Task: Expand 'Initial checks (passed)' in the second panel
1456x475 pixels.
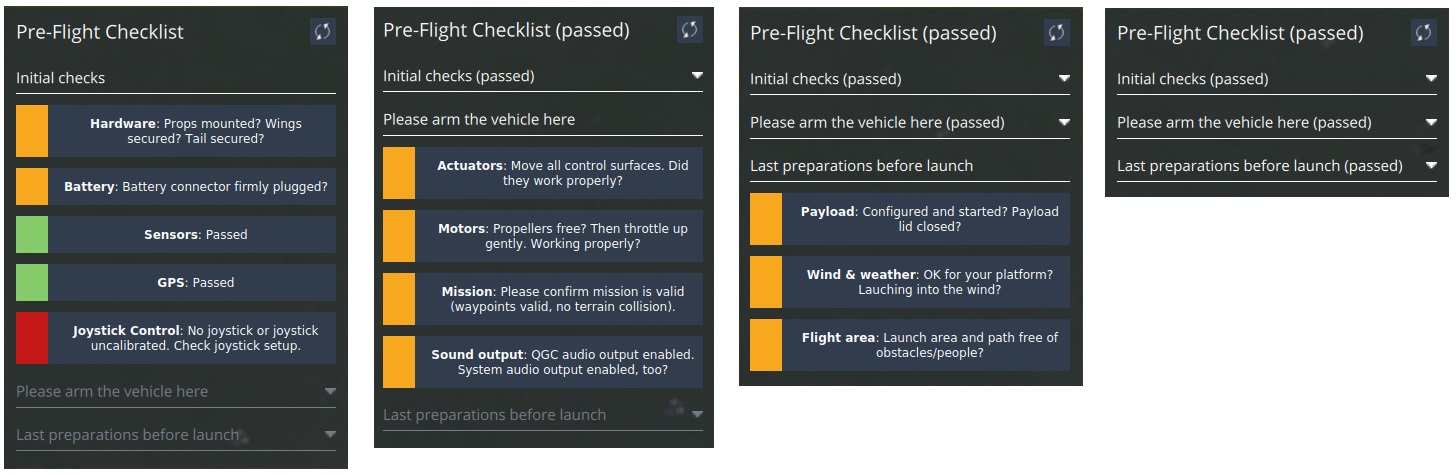Action: 543,76
